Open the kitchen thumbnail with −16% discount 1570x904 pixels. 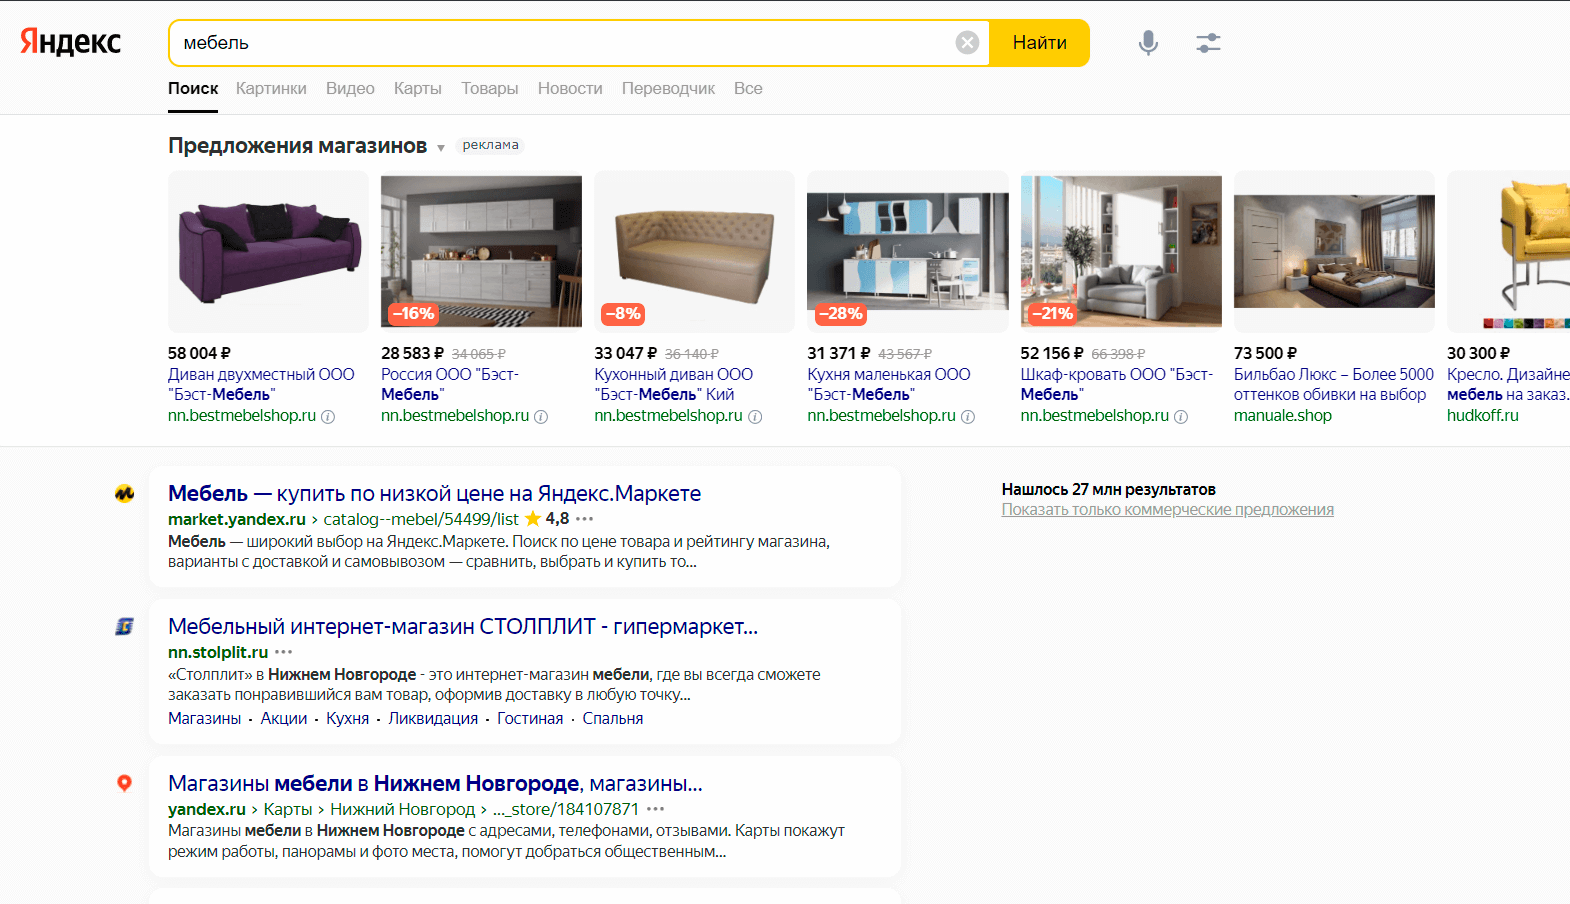481,251
